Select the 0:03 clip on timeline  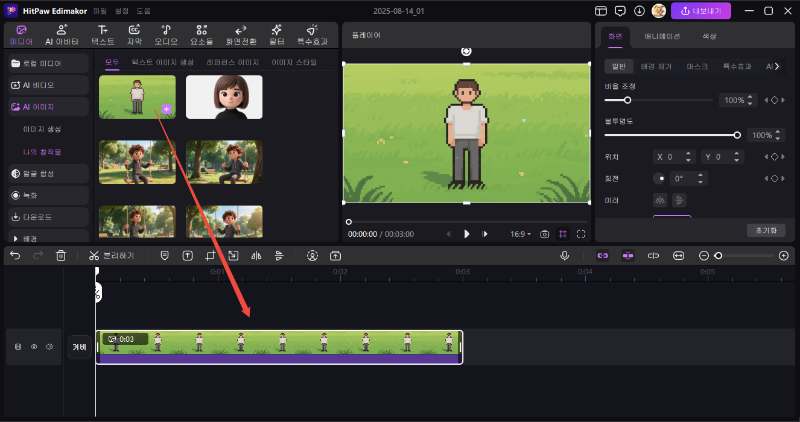pyautogui.click(x=280, y=347)
